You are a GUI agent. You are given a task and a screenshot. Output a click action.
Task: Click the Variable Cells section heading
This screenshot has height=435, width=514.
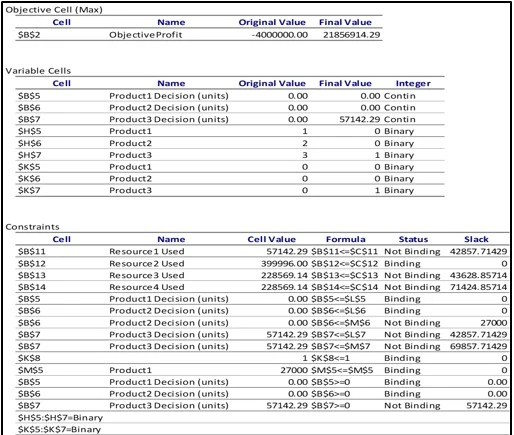point(38,71)
